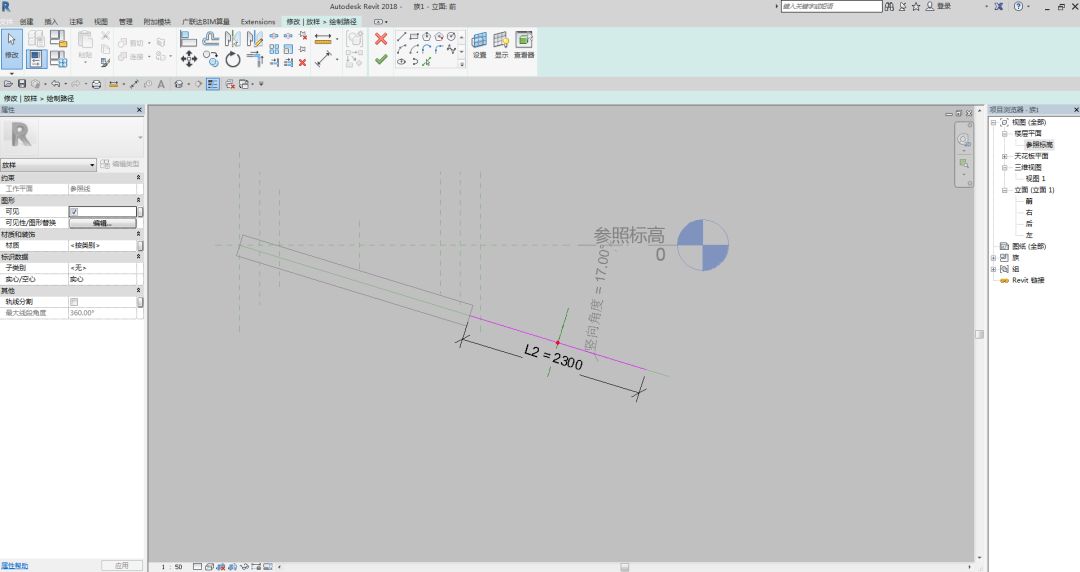Click the Mirror Pick Axis tool
Image resolution: width=1080 pixels, height=572 pixels.
(233, 39)
